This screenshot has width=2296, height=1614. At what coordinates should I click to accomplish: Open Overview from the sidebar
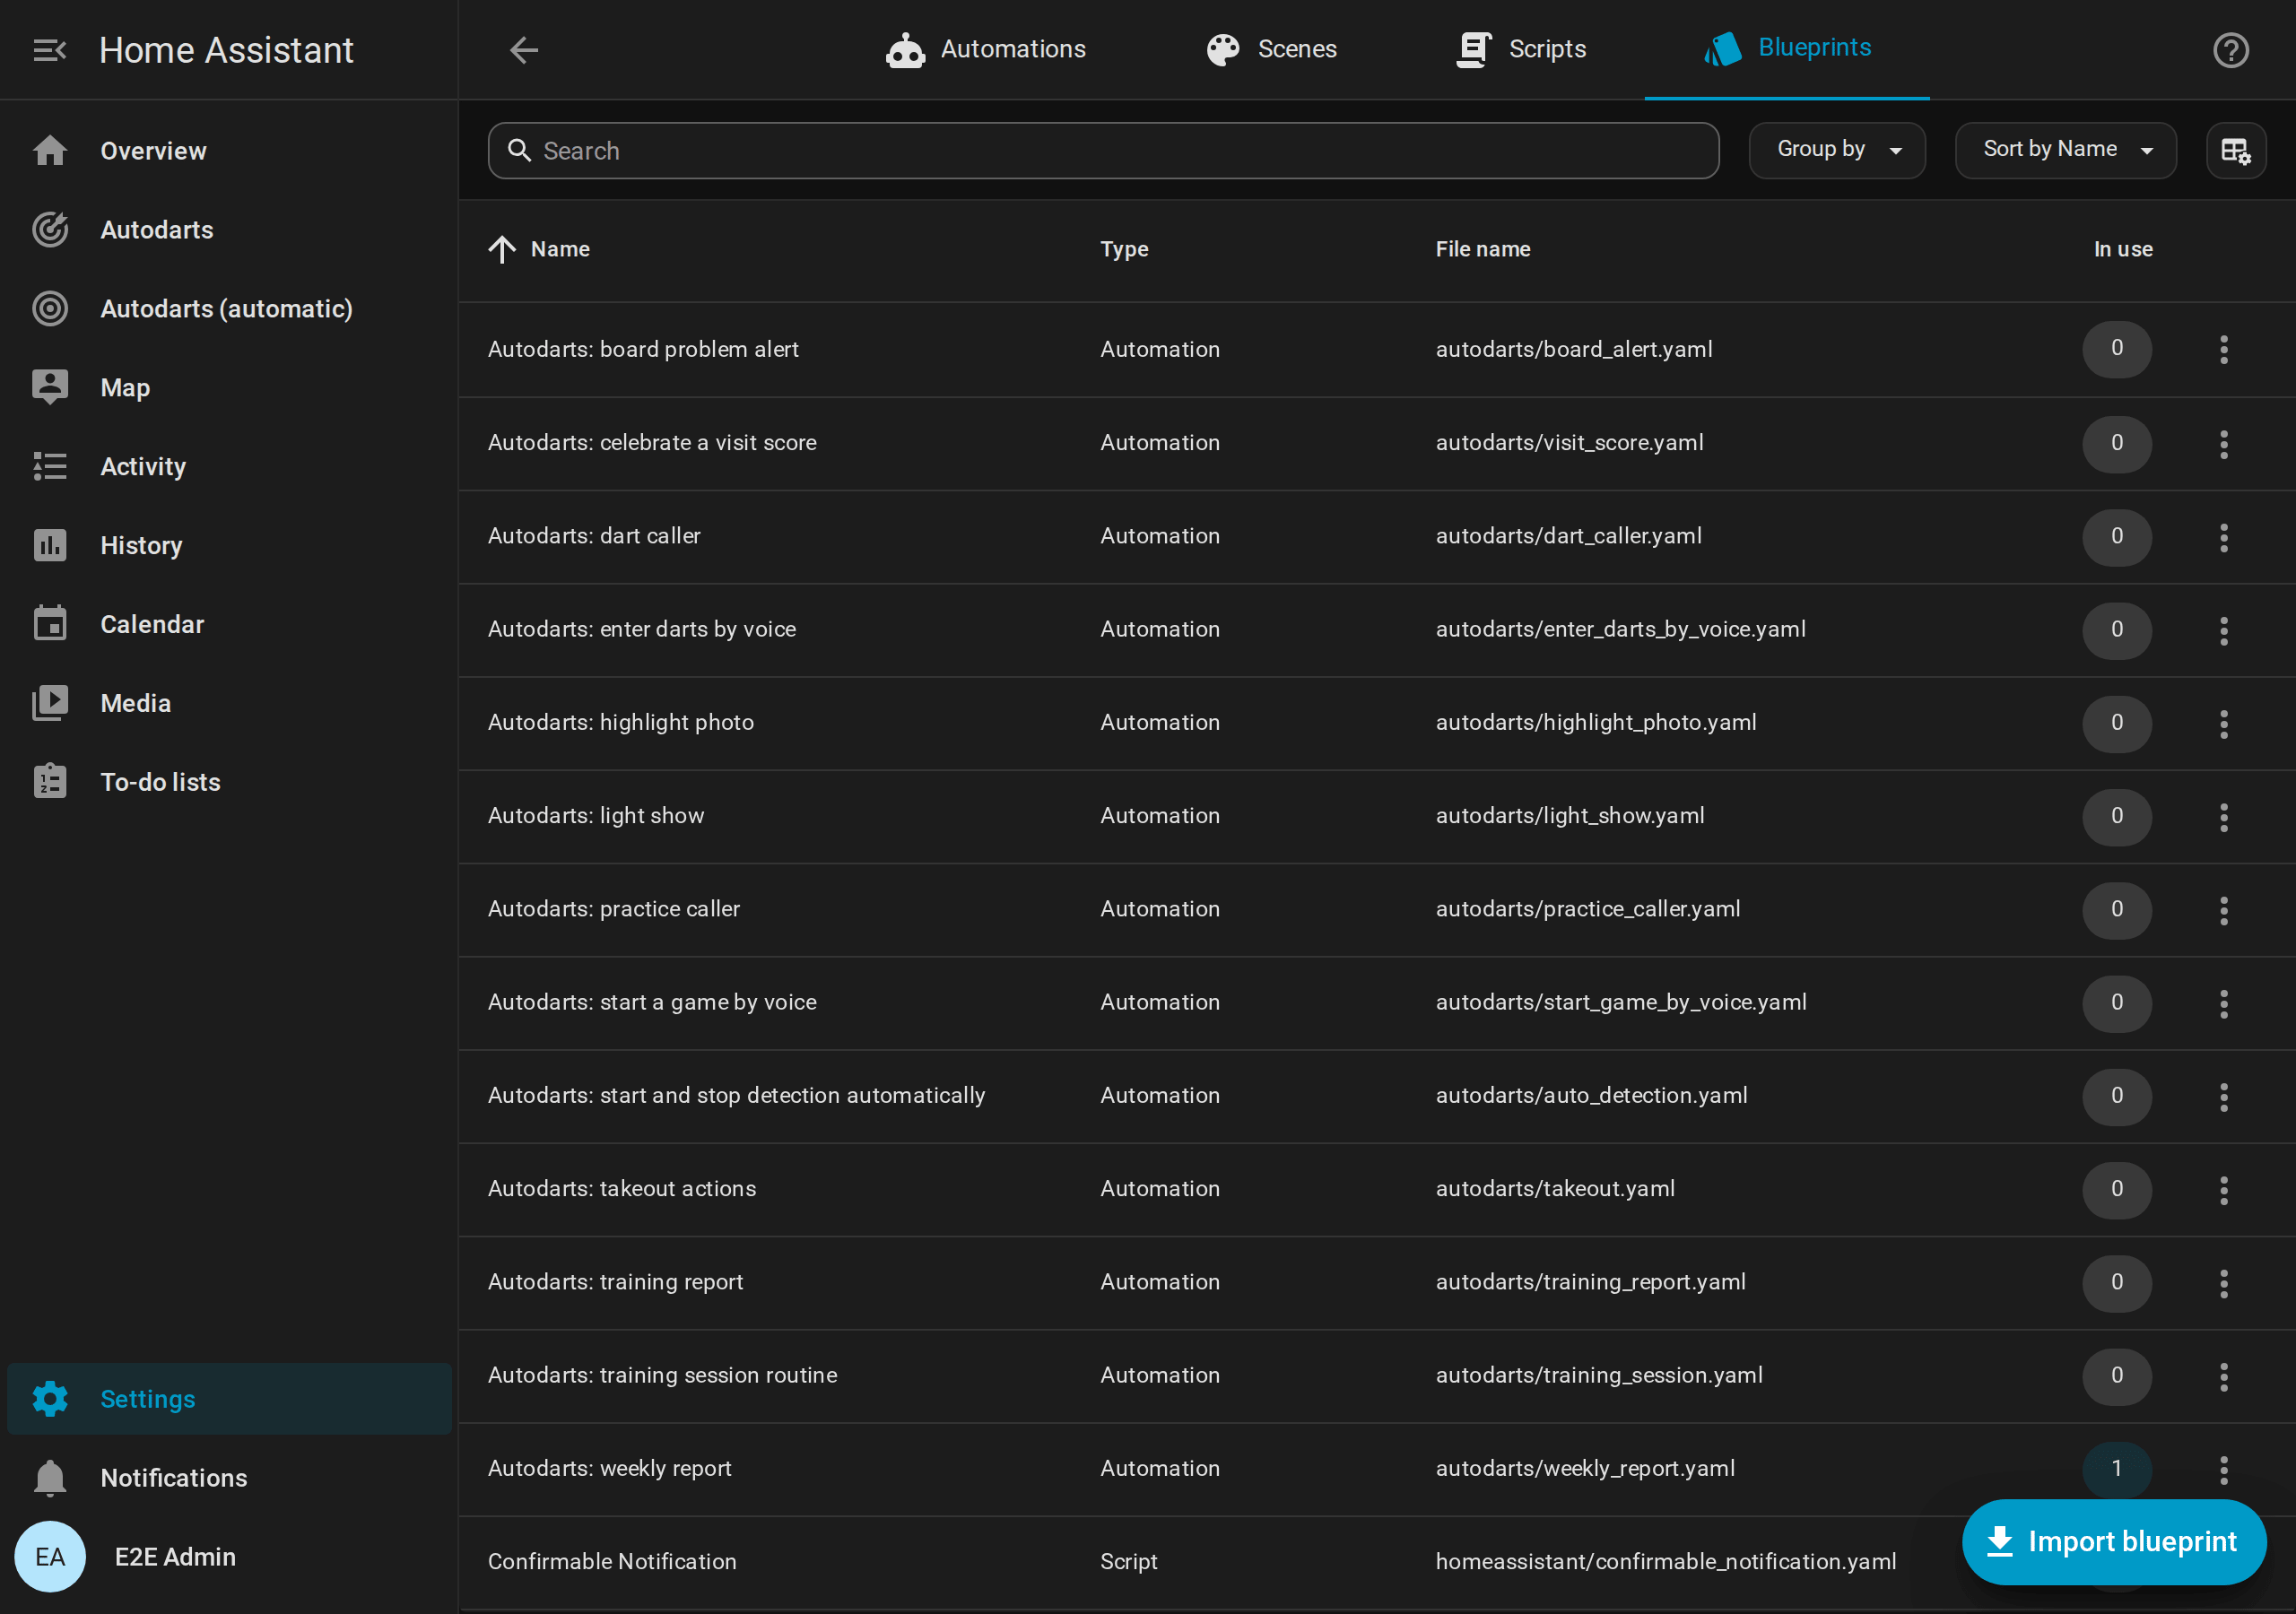click(229, 151)
